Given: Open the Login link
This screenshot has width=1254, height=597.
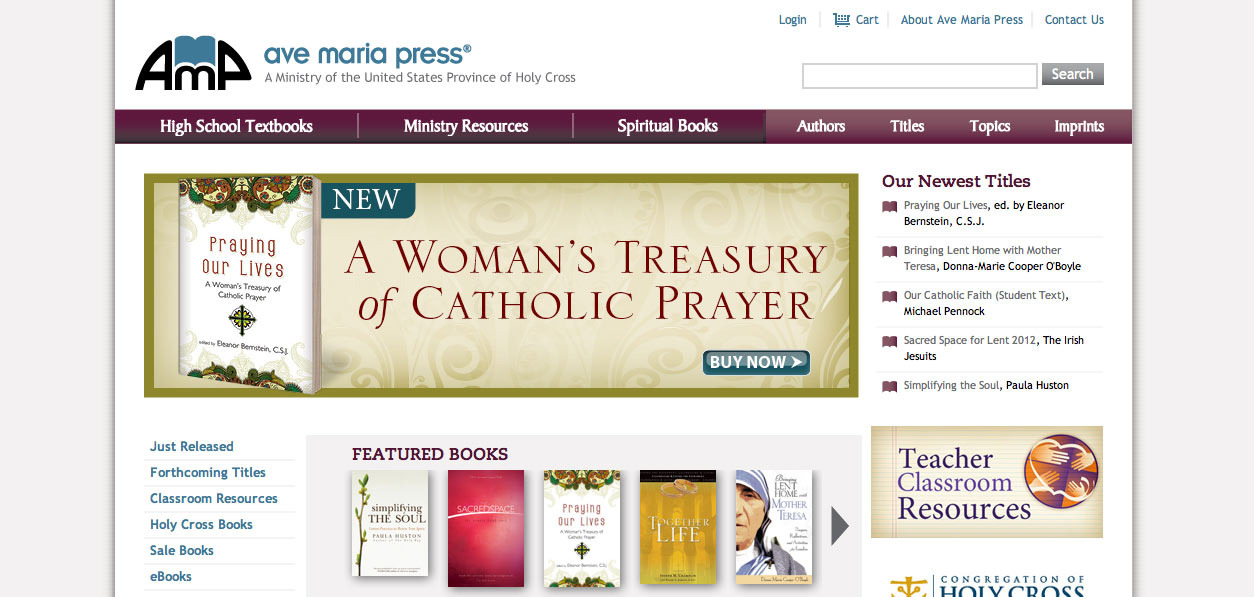Looking at the screenshot, I should [x=793, y=20].
